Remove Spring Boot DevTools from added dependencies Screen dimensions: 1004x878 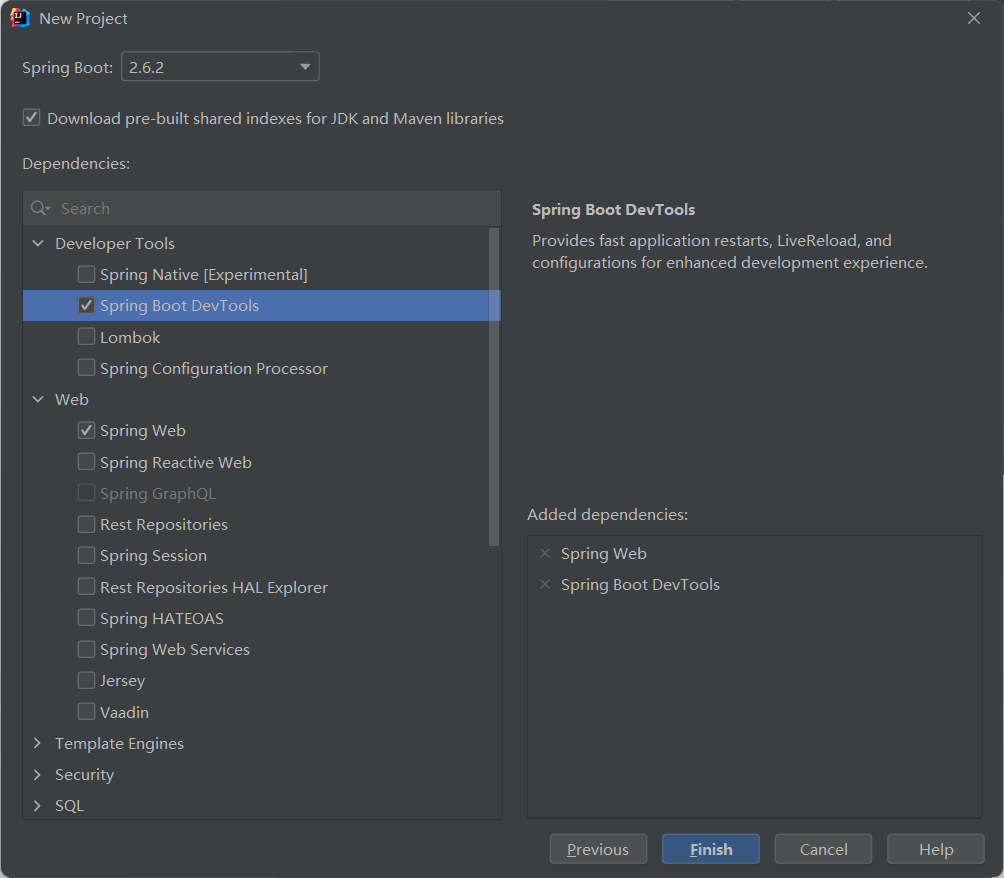pyautogui.click(x=544, y=584)
